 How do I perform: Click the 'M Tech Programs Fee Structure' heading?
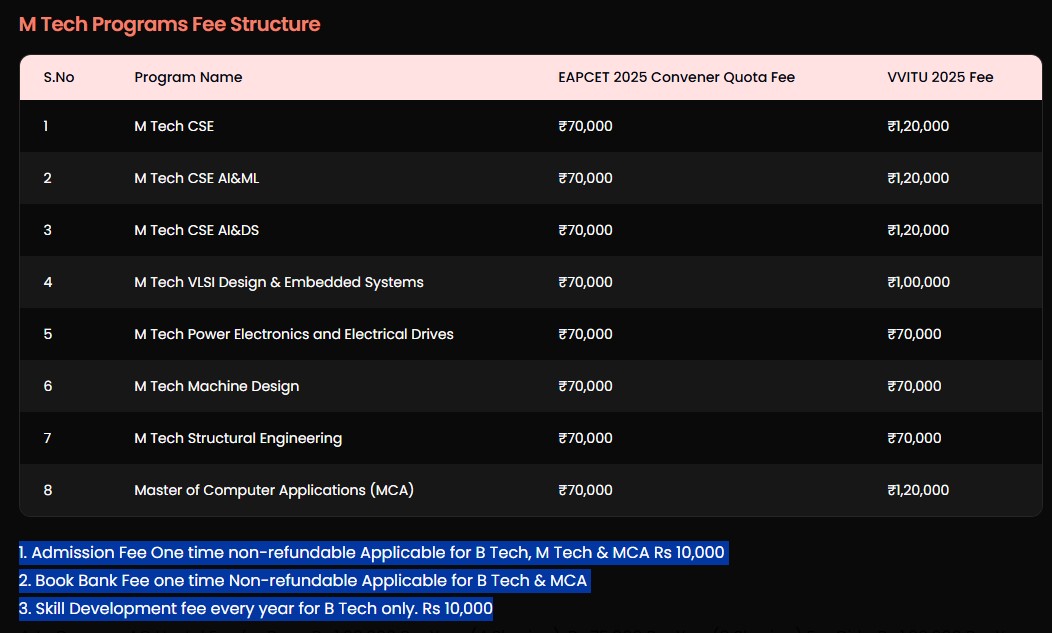[170, 24]
